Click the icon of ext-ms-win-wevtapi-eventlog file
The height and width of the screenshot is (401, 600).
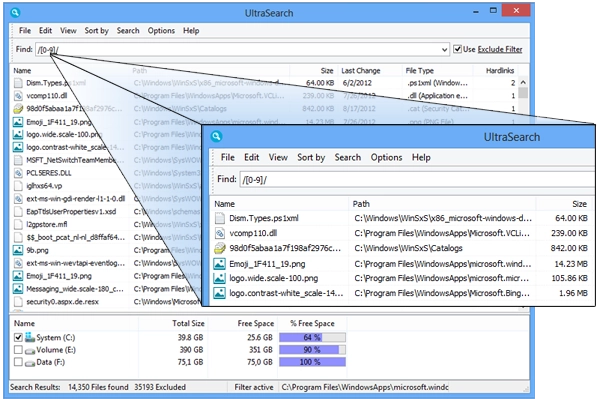coord(18,263)
